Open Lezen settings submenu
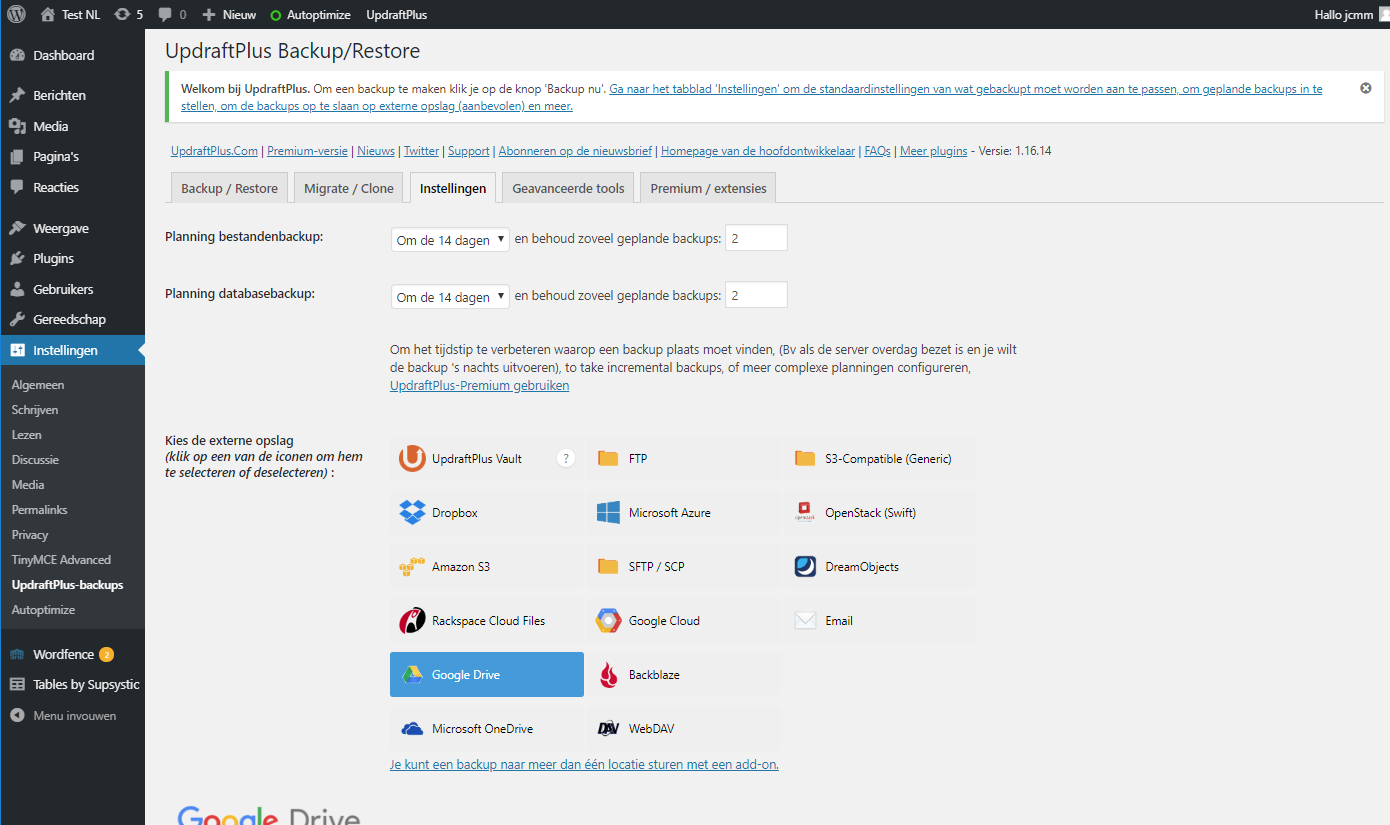This screenshot has height=825, width=1390. pos(26,435)
